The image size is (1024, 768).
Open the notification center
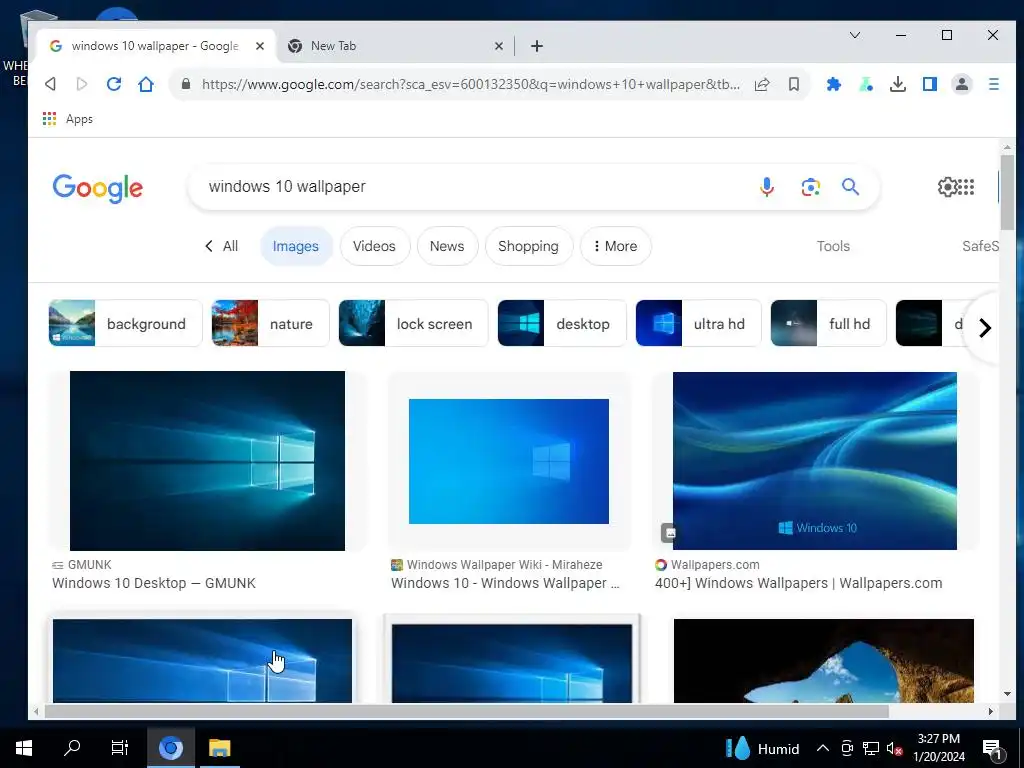992,750
